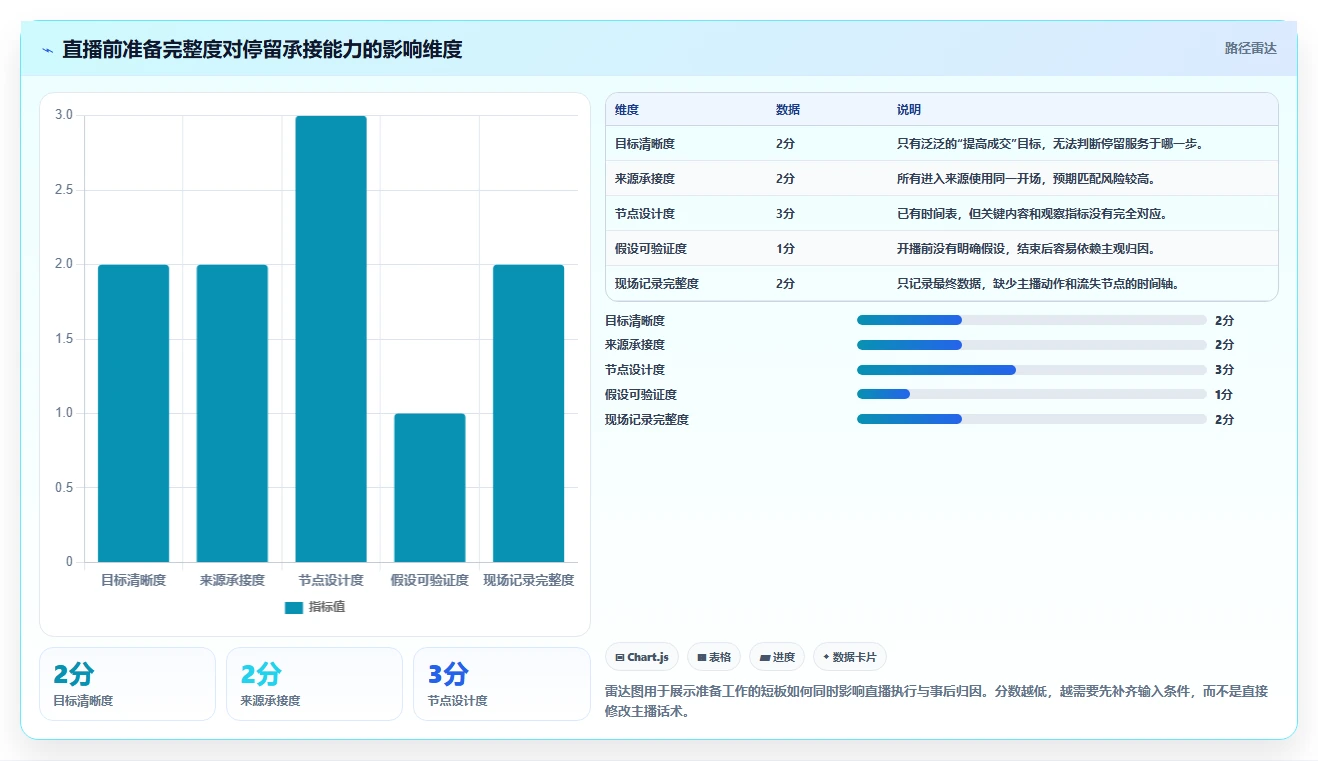Click the 节点设计度 x-axis label

pos(331,580)
